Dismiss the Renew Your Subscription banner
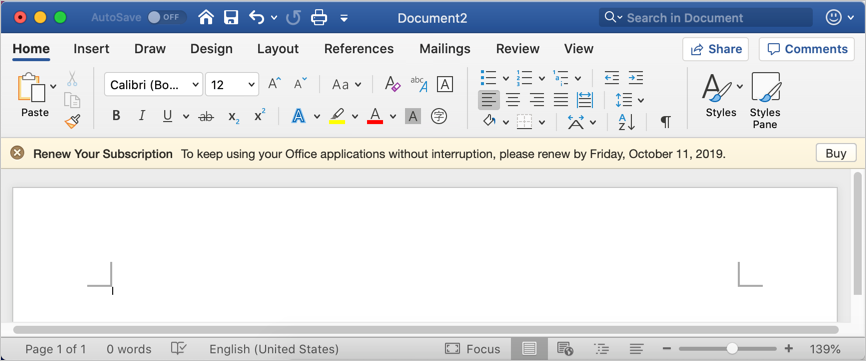Viewport: 866px width, 361px height. (x=18, y=153)
